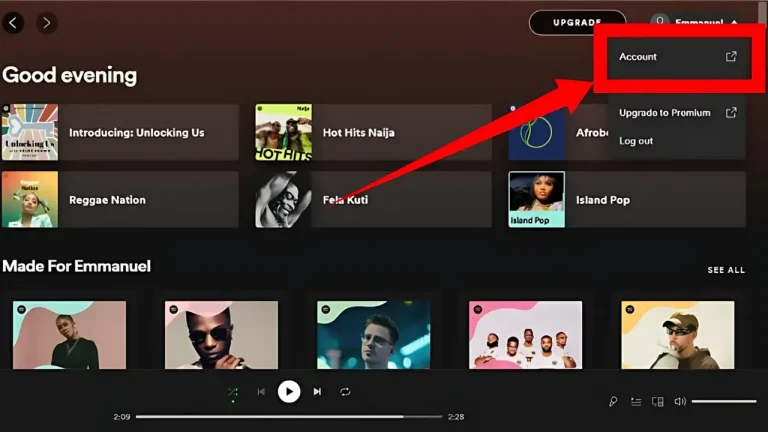Click the Unlocking Us cover art
The image size is (768, 432).
30,132
